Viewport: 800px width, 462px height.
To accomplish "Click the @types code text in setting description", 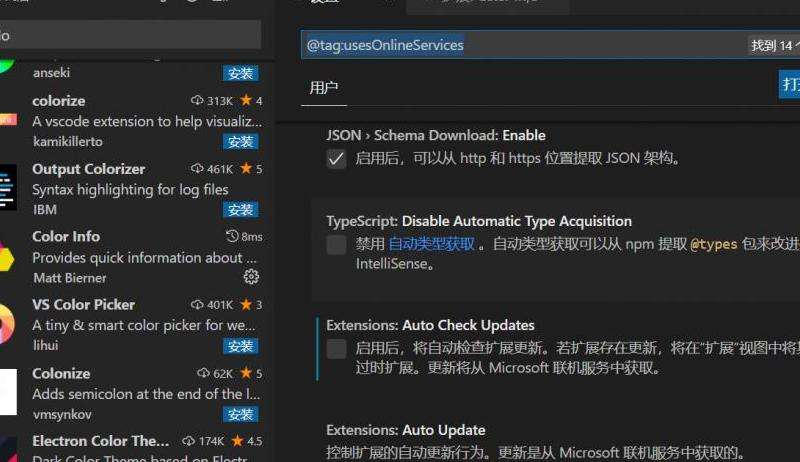I will pyautogui.click(x=713, y=244).
